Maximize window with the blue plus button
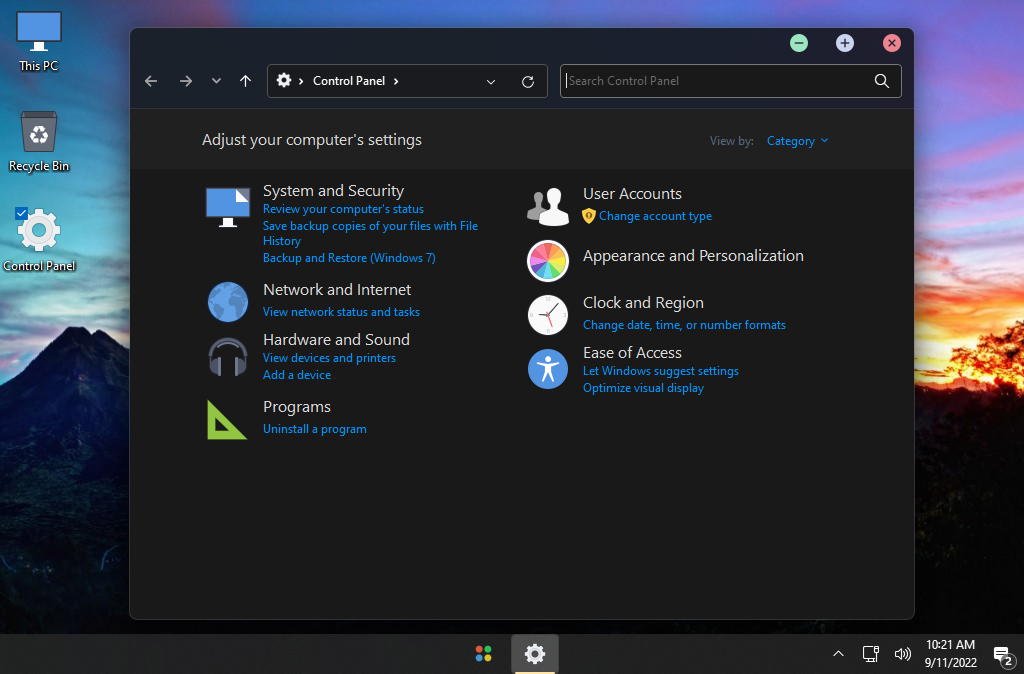This screenshot has width=1024, height=674. click(845, 43)
